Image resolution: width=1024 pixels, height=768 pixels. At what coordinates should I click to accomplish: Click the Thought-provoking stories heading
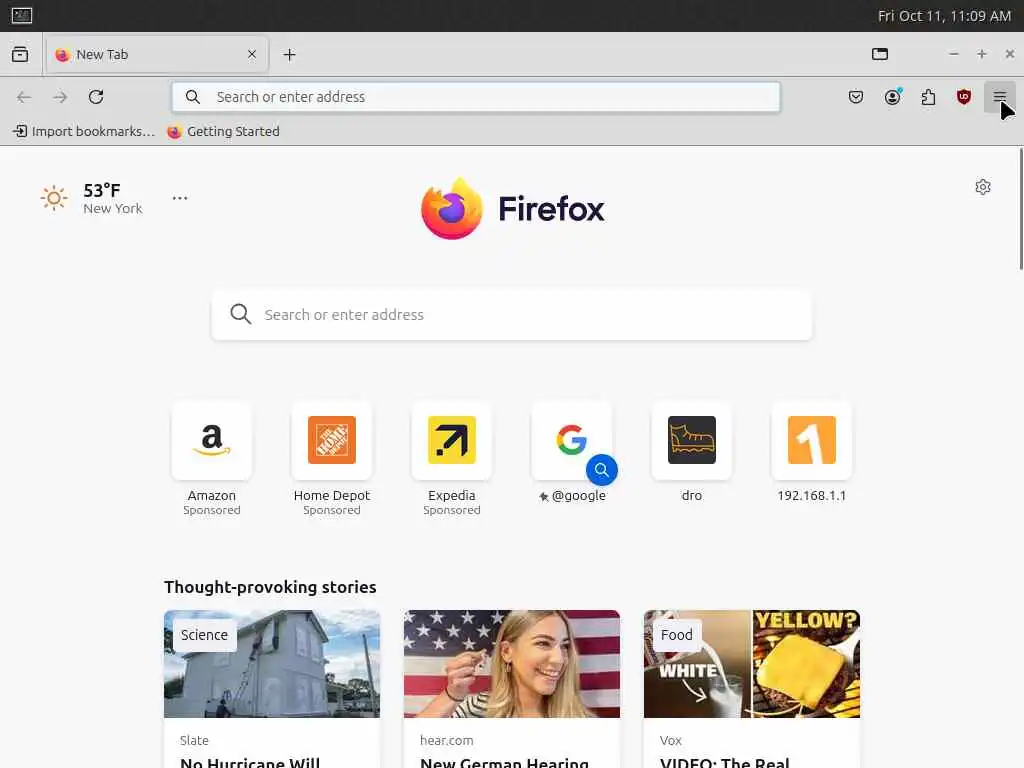pos(270,587)
